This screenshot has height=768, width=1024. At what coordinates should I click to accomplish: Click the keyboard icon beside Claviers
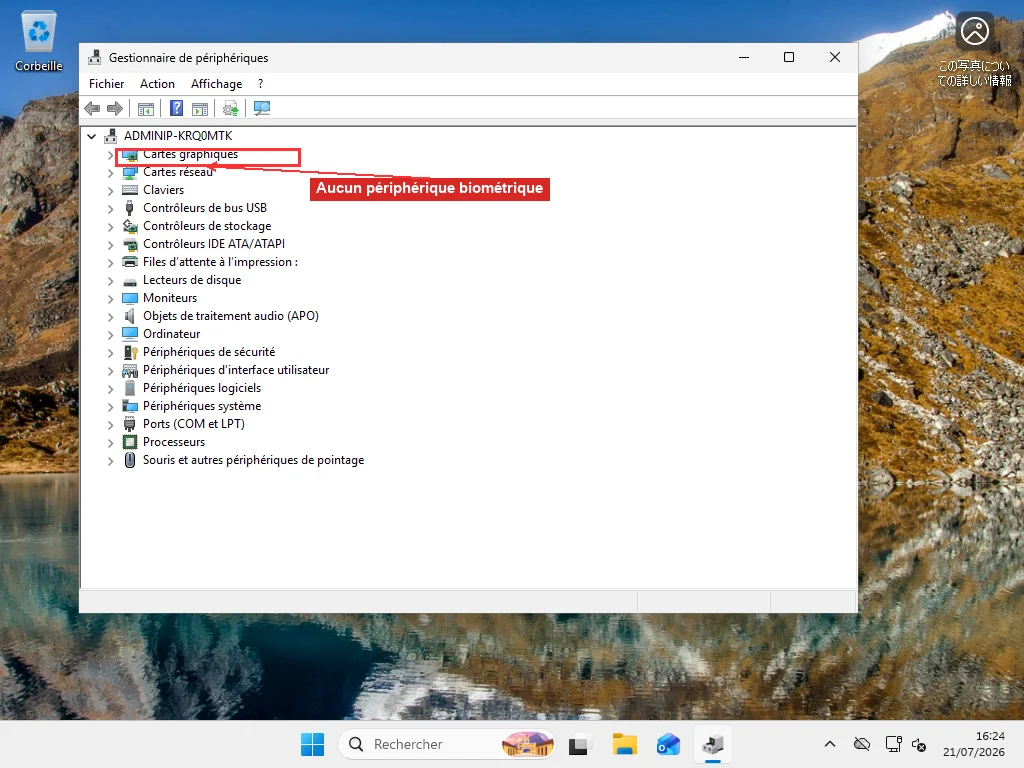pyautogui.click(x=130, y=190)
